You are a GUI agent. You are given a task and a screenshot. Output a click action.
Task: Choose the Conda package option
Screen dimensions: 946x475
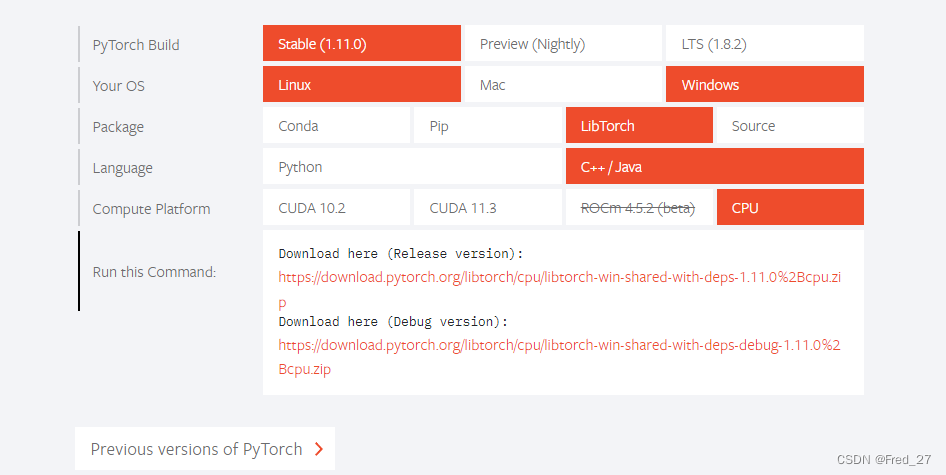point(336,126)
